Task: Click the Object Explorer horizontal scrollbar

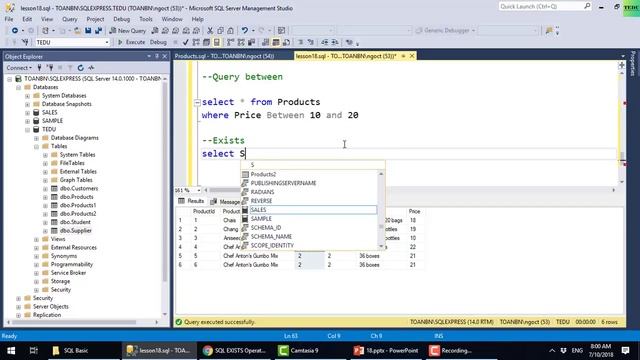Action: pos(73,322)
